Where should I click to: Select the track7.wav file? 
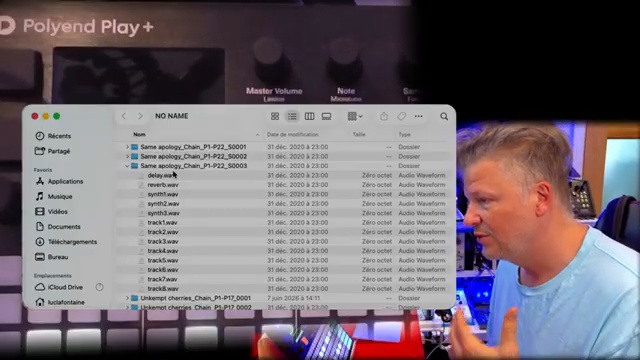point(162,279)
